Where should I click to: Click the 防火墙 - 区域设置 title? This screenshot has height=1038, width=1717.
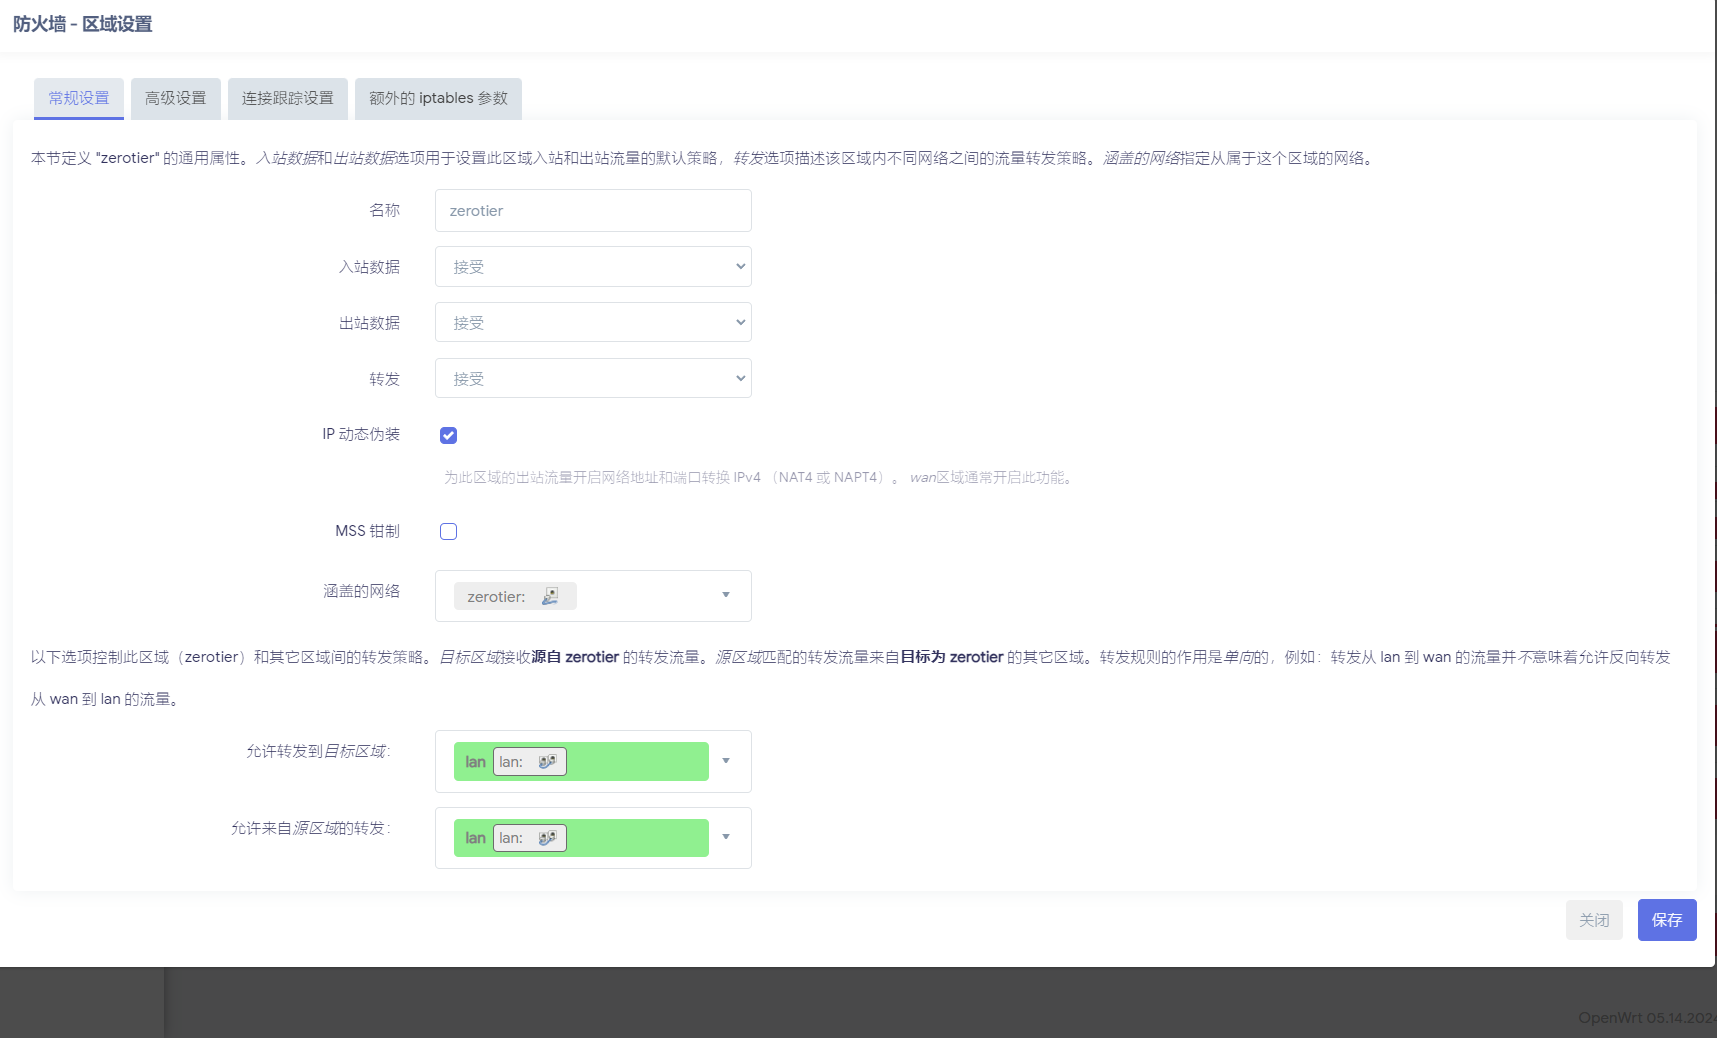(x=83, y=24)
